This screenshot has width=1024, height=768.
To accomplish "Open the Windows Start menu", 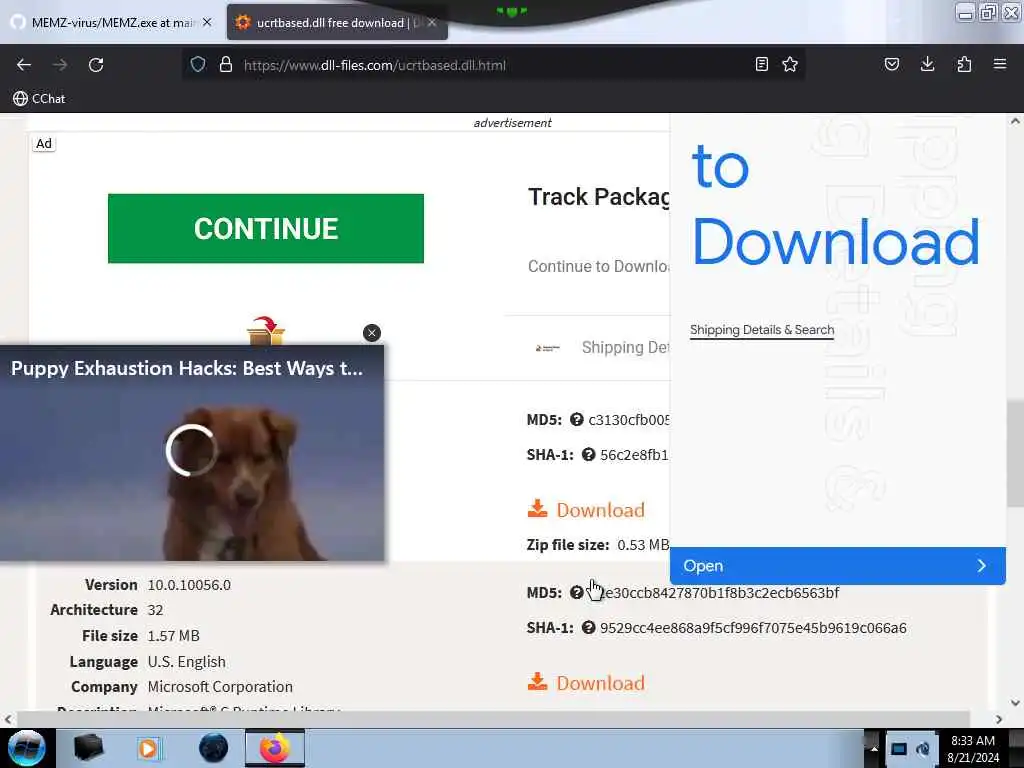I will 25,748.
